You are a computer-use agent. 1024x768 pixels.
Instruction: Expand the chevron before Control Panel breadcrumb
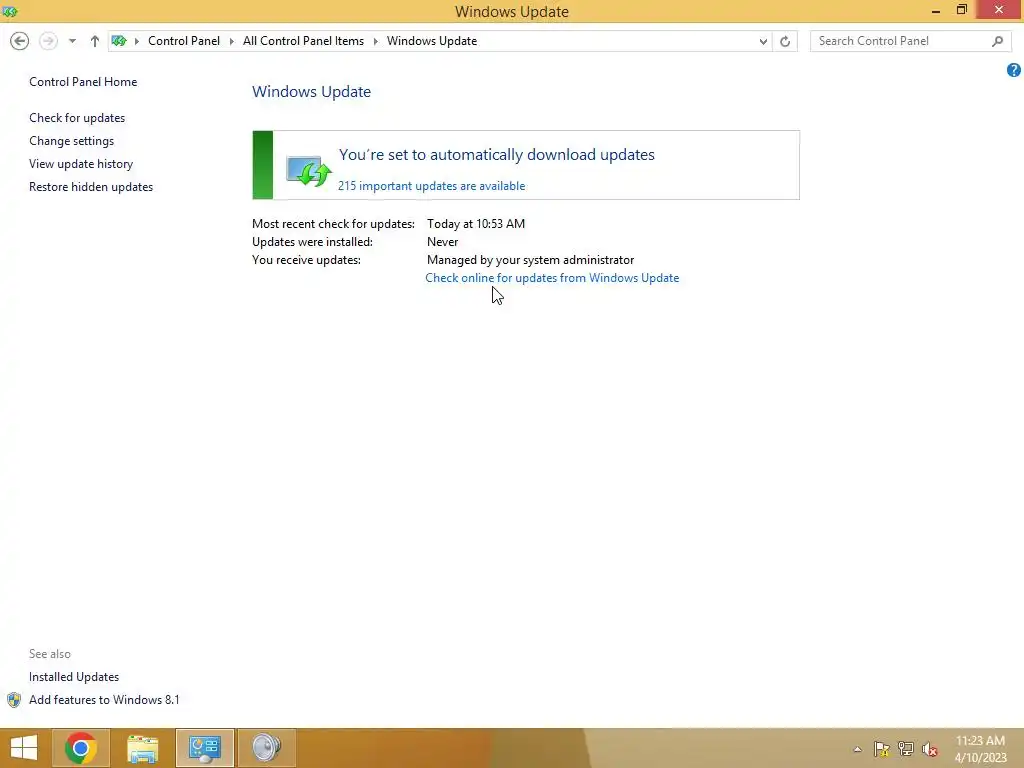pyautogui.click(x=136, y=41)
